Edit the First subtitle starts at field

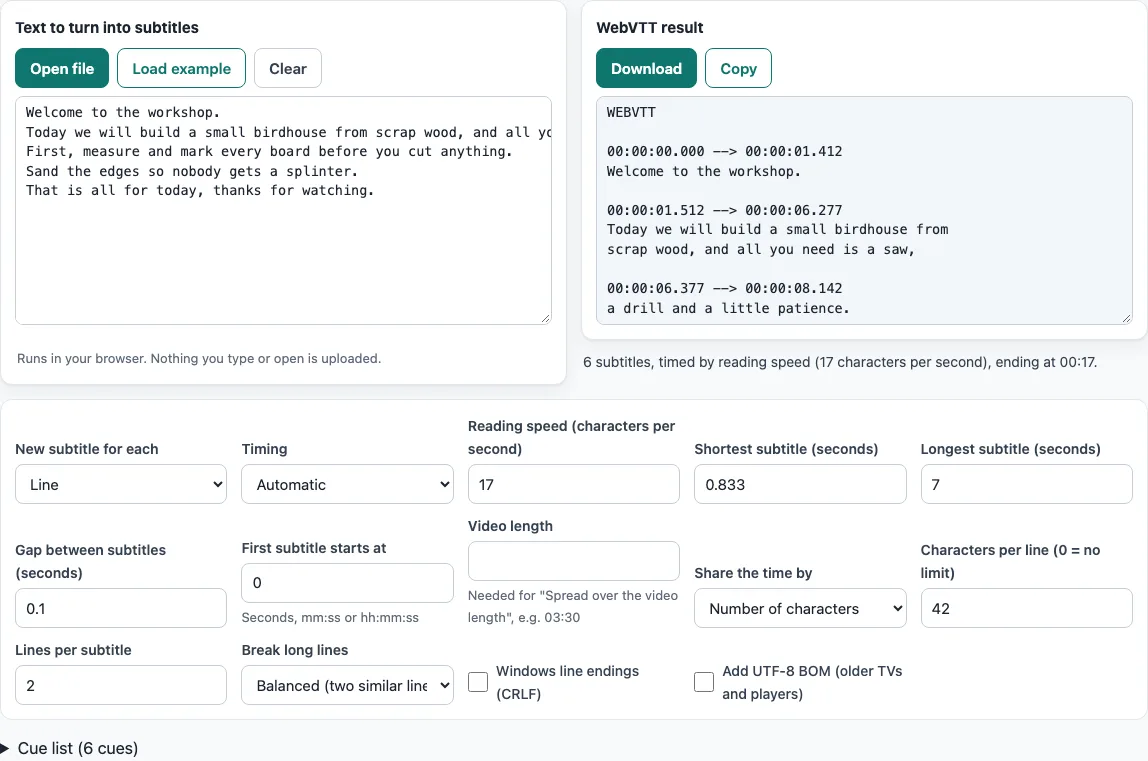347,583
